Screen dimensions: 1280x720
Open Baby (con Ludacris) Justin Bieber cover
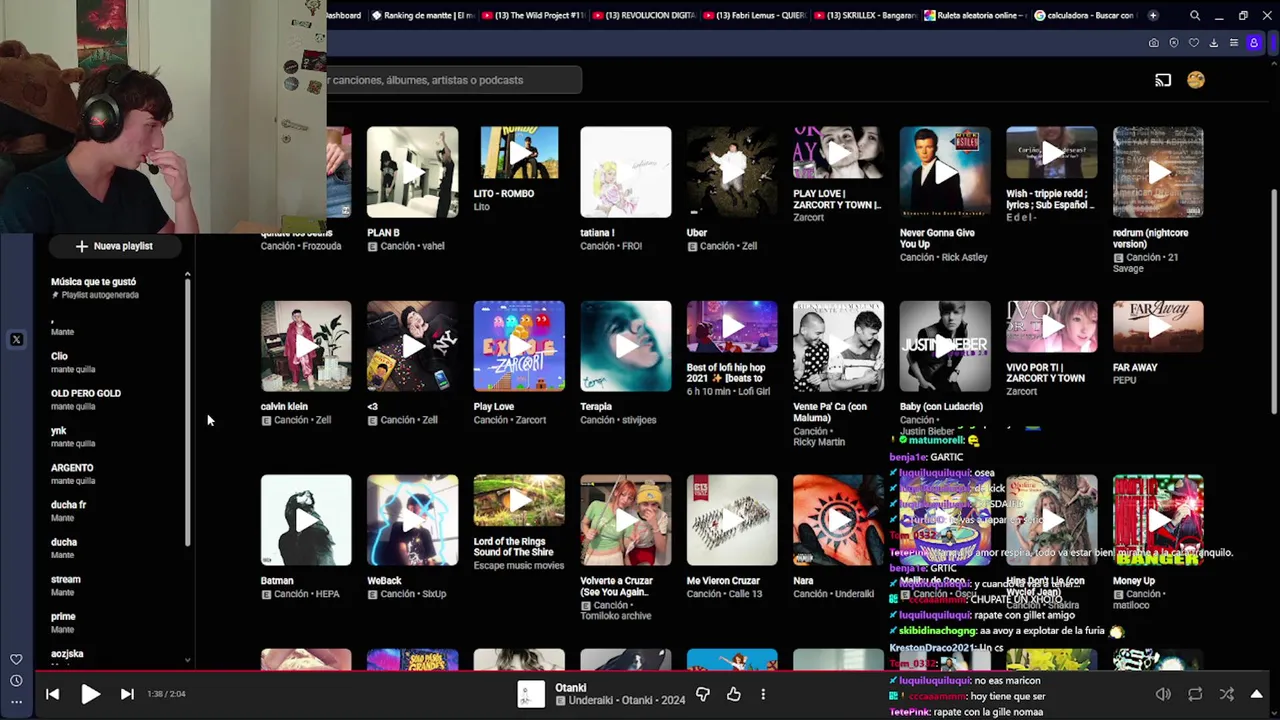coord(945,346)
